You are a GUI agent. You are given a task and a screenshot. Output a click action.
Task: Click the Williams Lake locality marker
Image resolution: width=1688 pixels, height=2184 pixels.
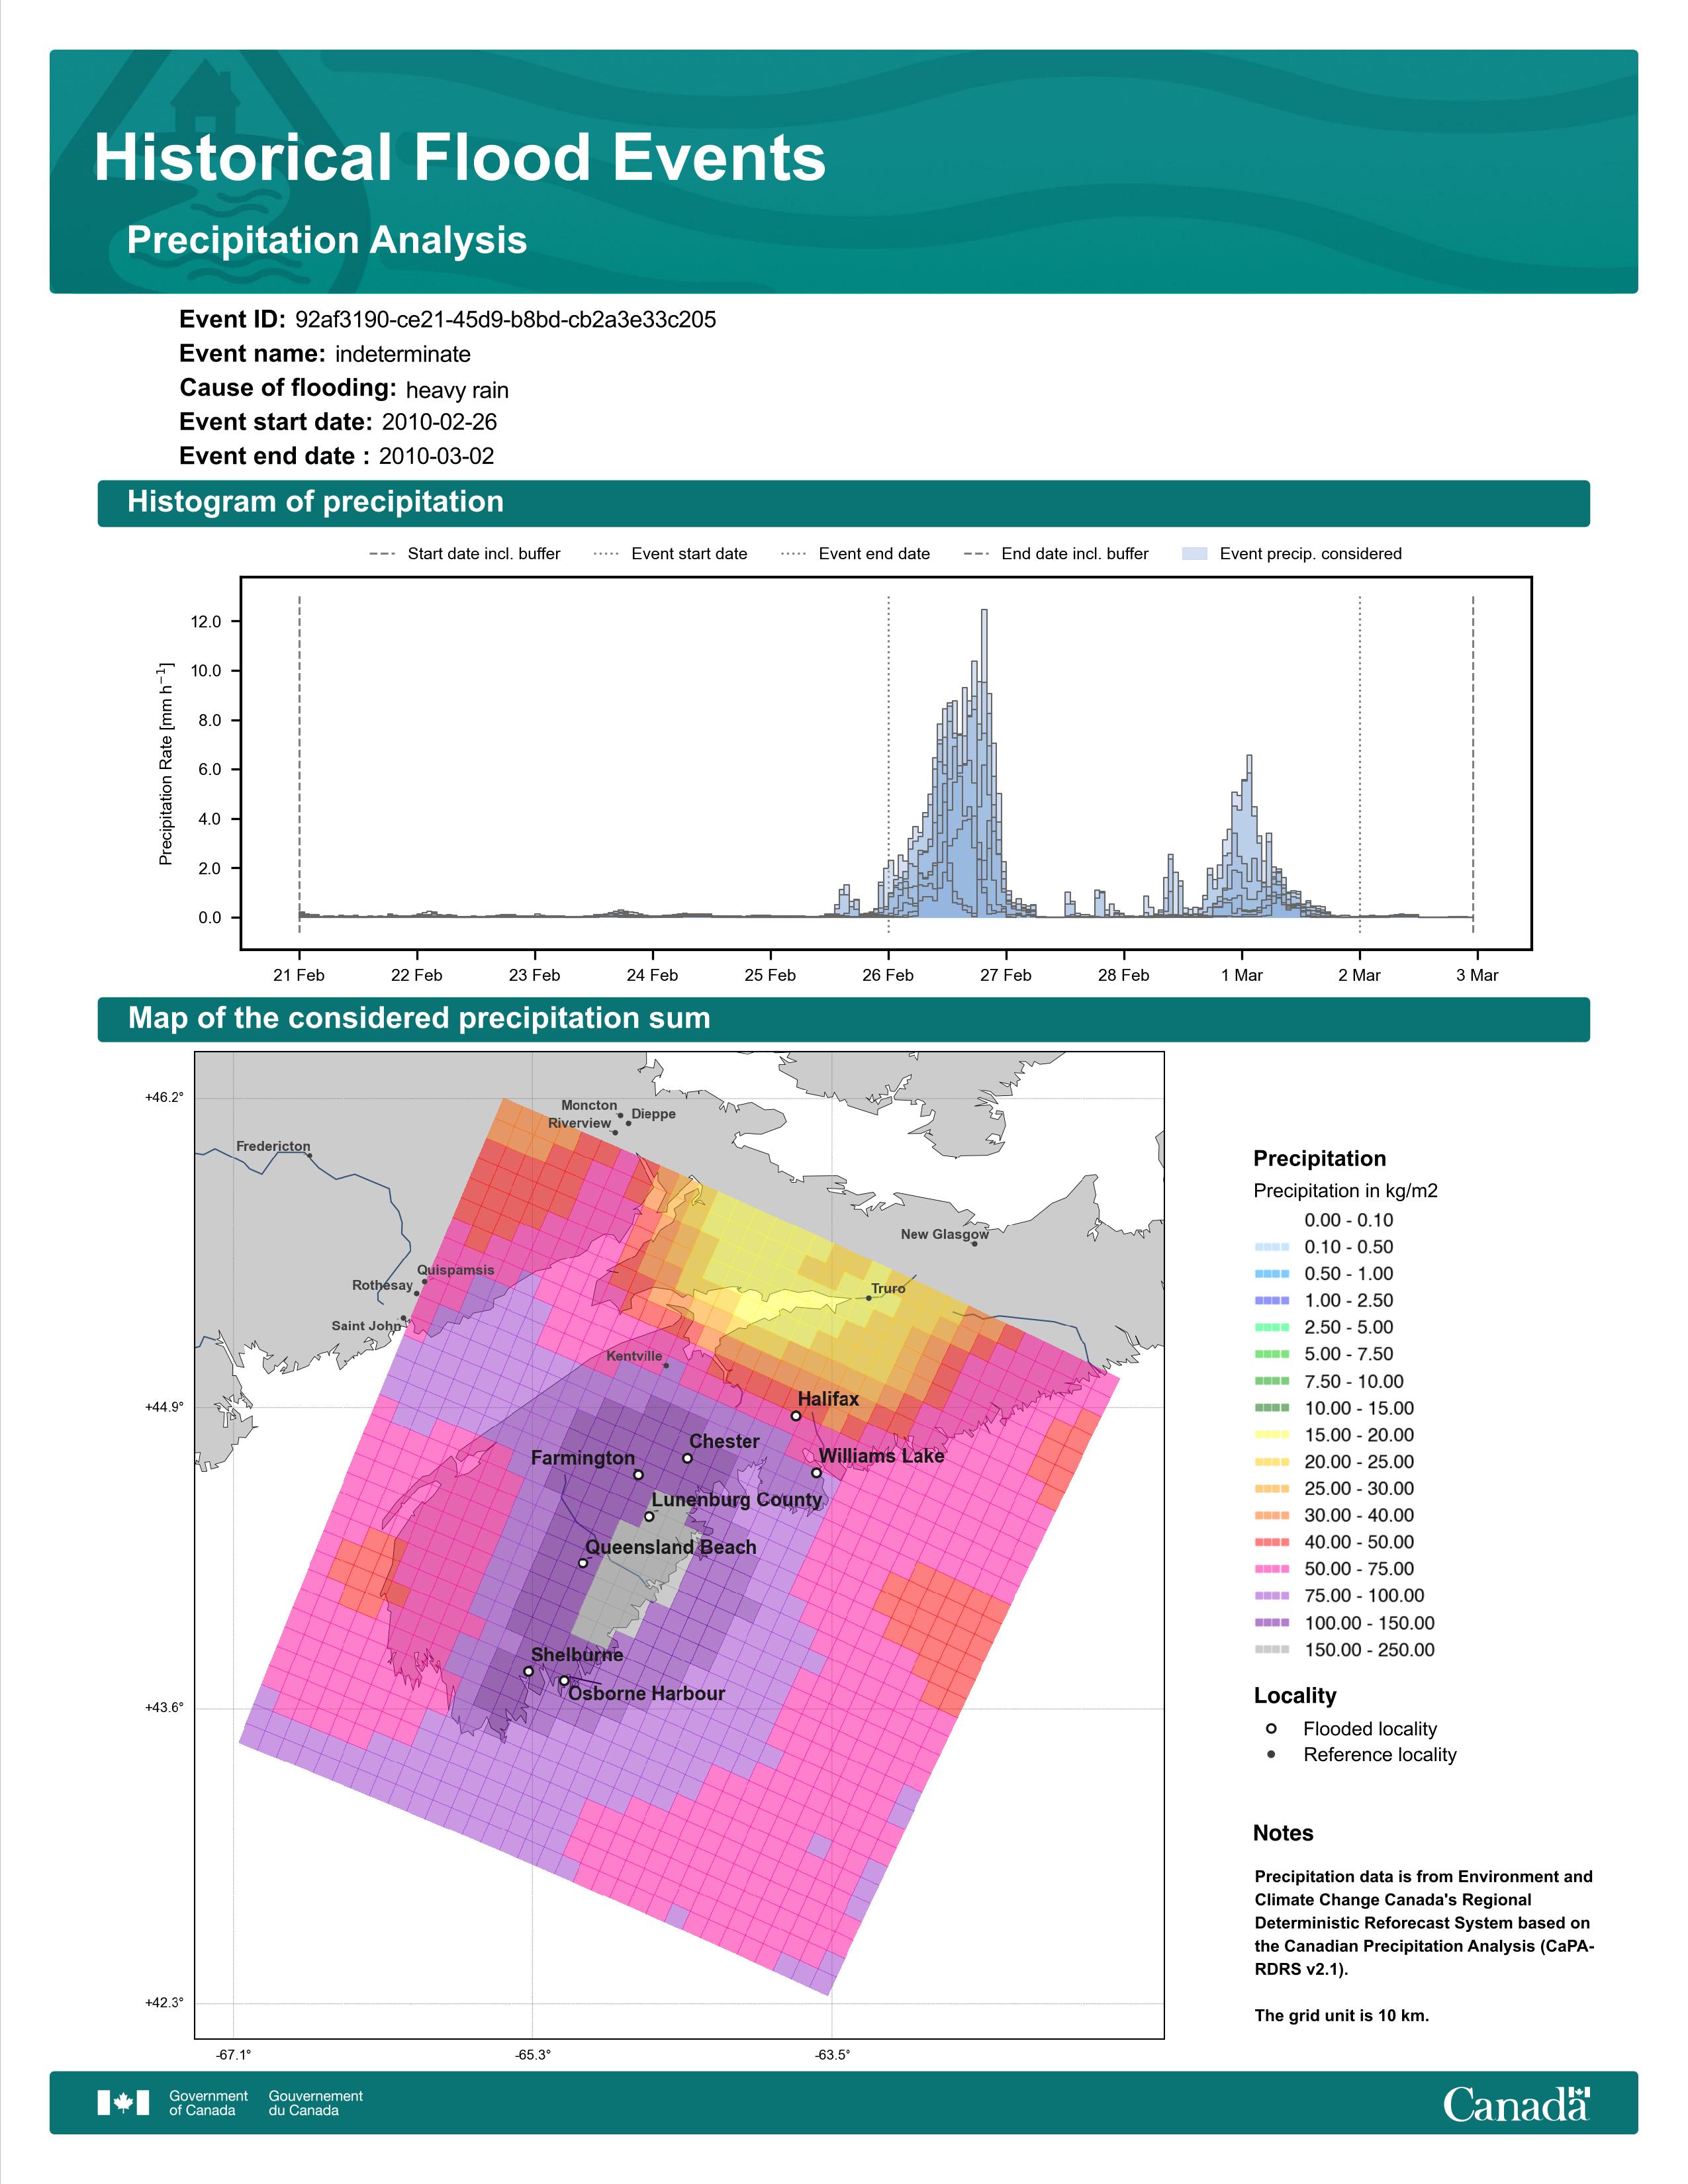816,1472
